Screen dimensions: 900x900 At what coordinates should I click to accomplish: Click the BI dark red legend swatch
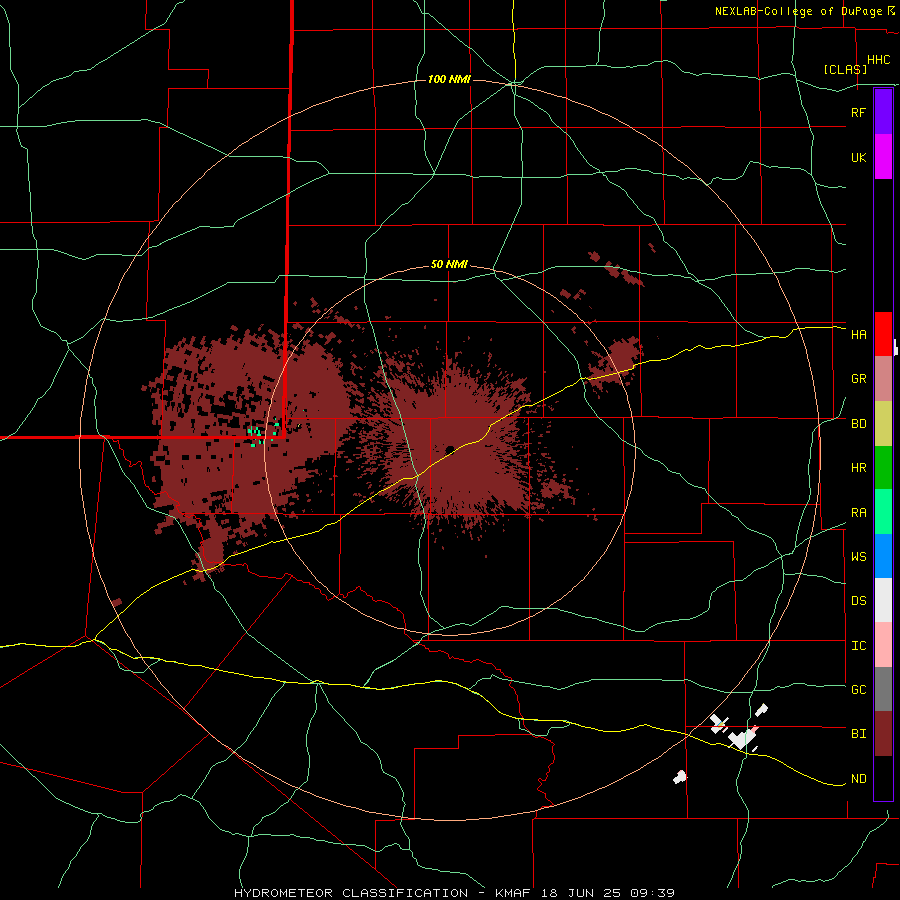883,734
